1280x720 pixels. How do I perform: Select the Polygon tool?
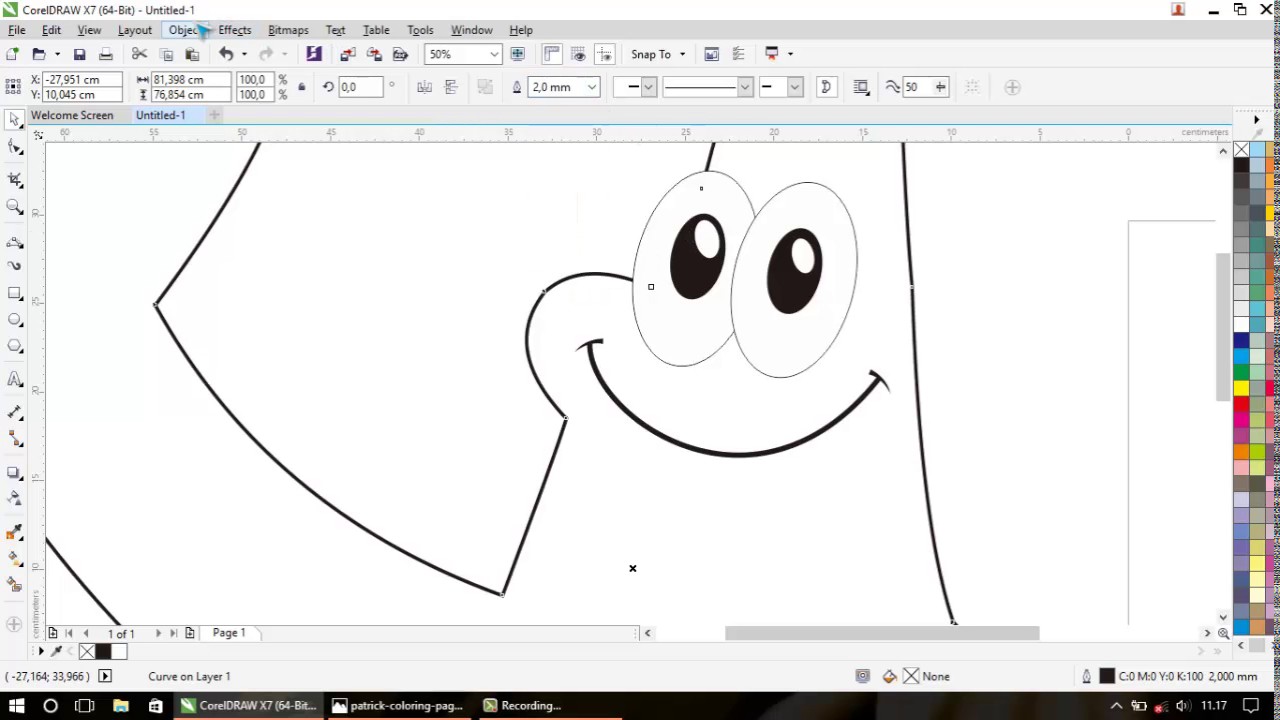point(15,346)
